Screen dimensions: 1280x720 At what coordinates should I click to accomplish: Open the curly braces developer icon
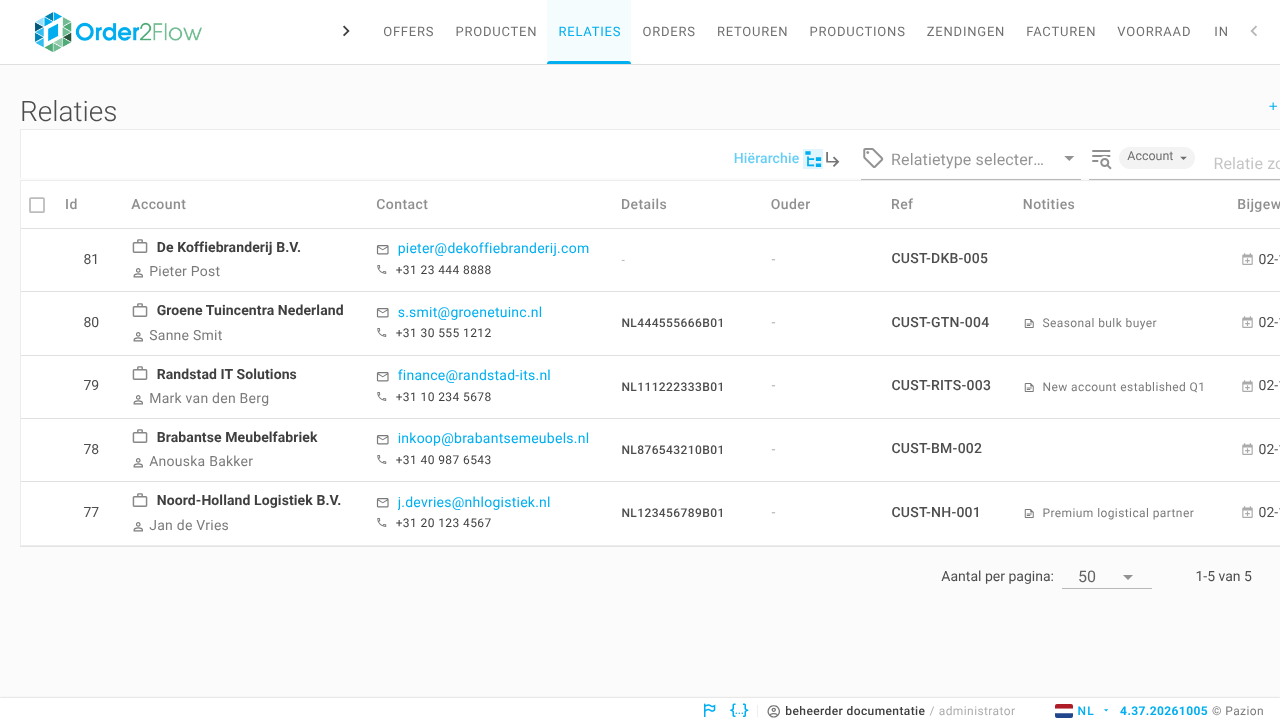(739, 710)
